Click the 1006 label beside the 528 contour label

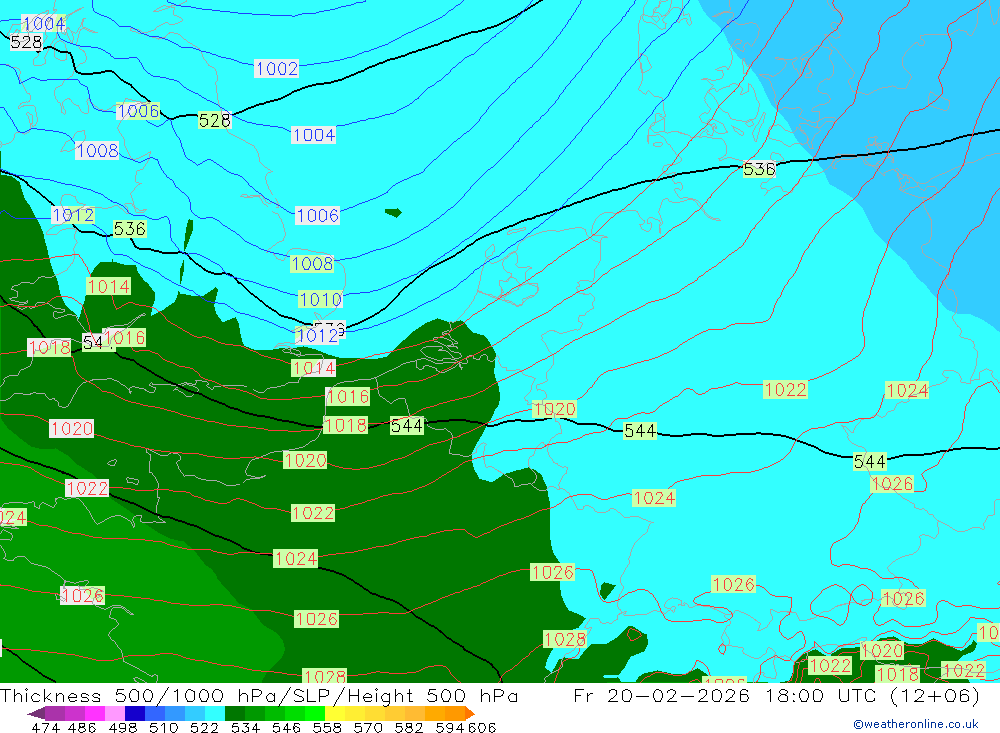point(138,111)
